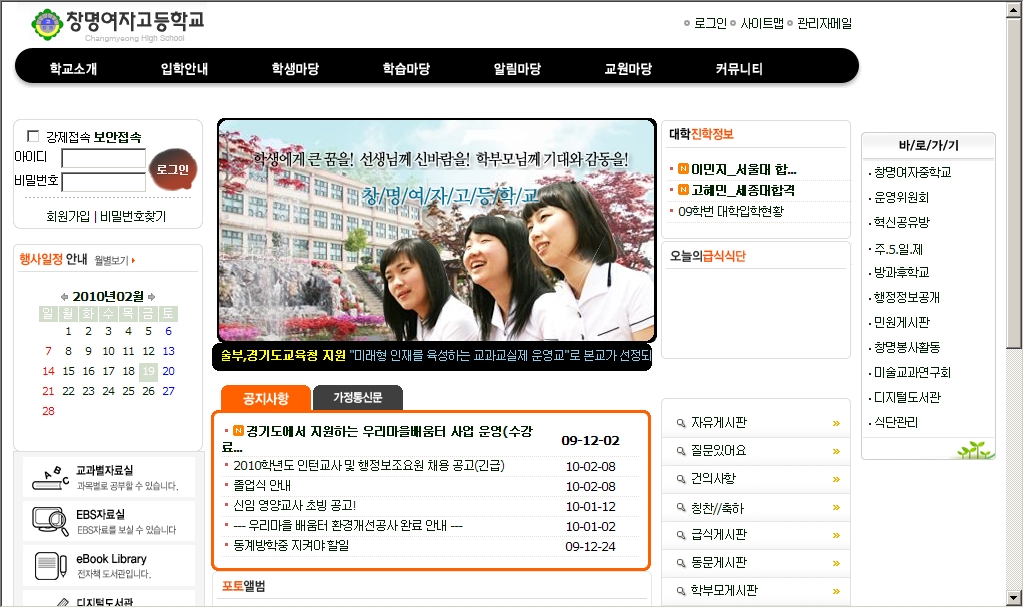The height and width of the screenshot is (608, 1024).
Task: Expand 월별보기 monthly view arrow
Action: point(133,261)
